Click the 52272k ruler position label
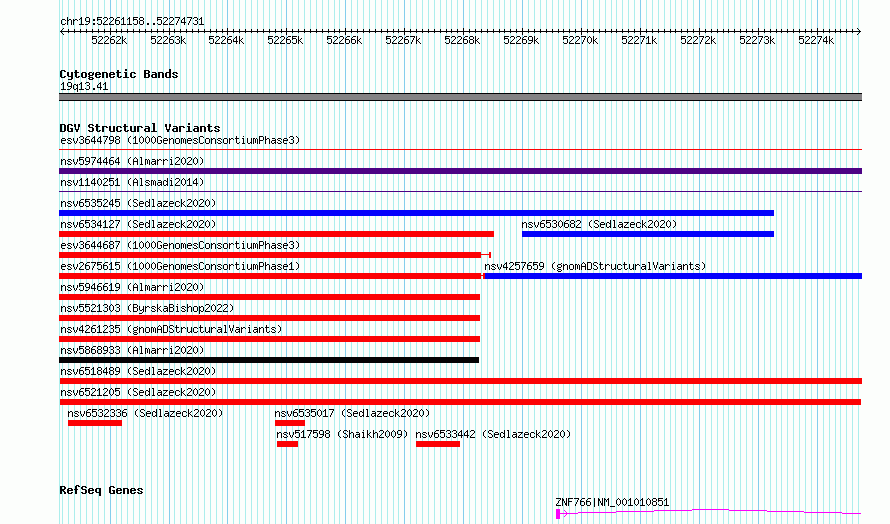Screen dimensions: 890x524 pyautogui.click(x=699, y=40)
